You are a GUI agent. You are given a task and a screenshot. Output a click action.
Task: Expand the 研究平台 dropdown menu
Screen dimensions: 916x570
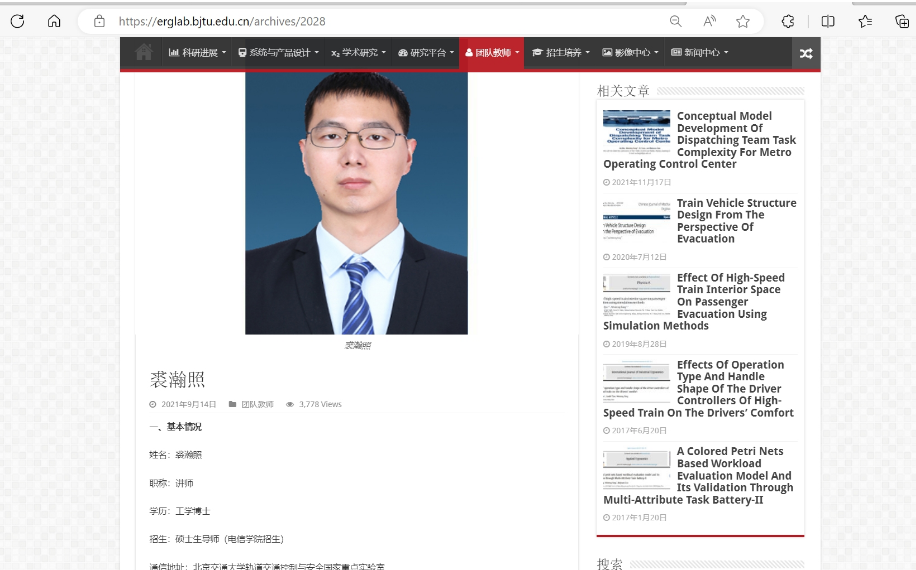426,53
